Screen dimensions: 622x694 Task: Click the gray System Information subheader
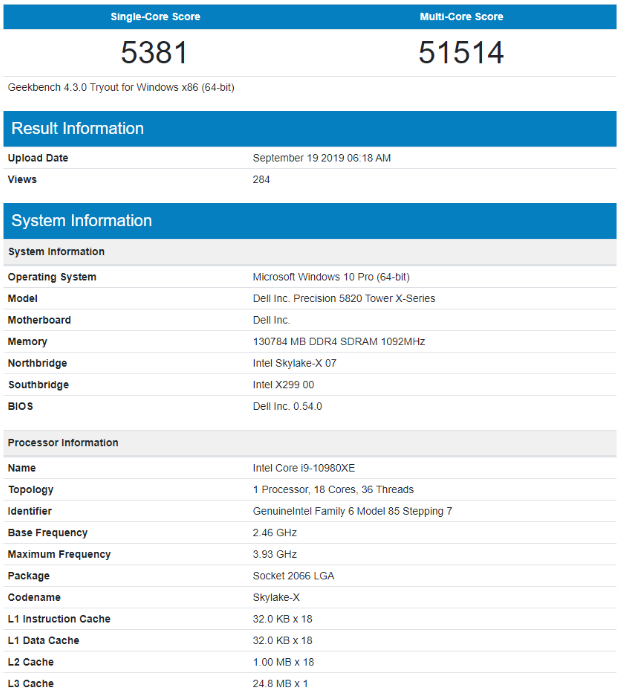tap(310, 252)
